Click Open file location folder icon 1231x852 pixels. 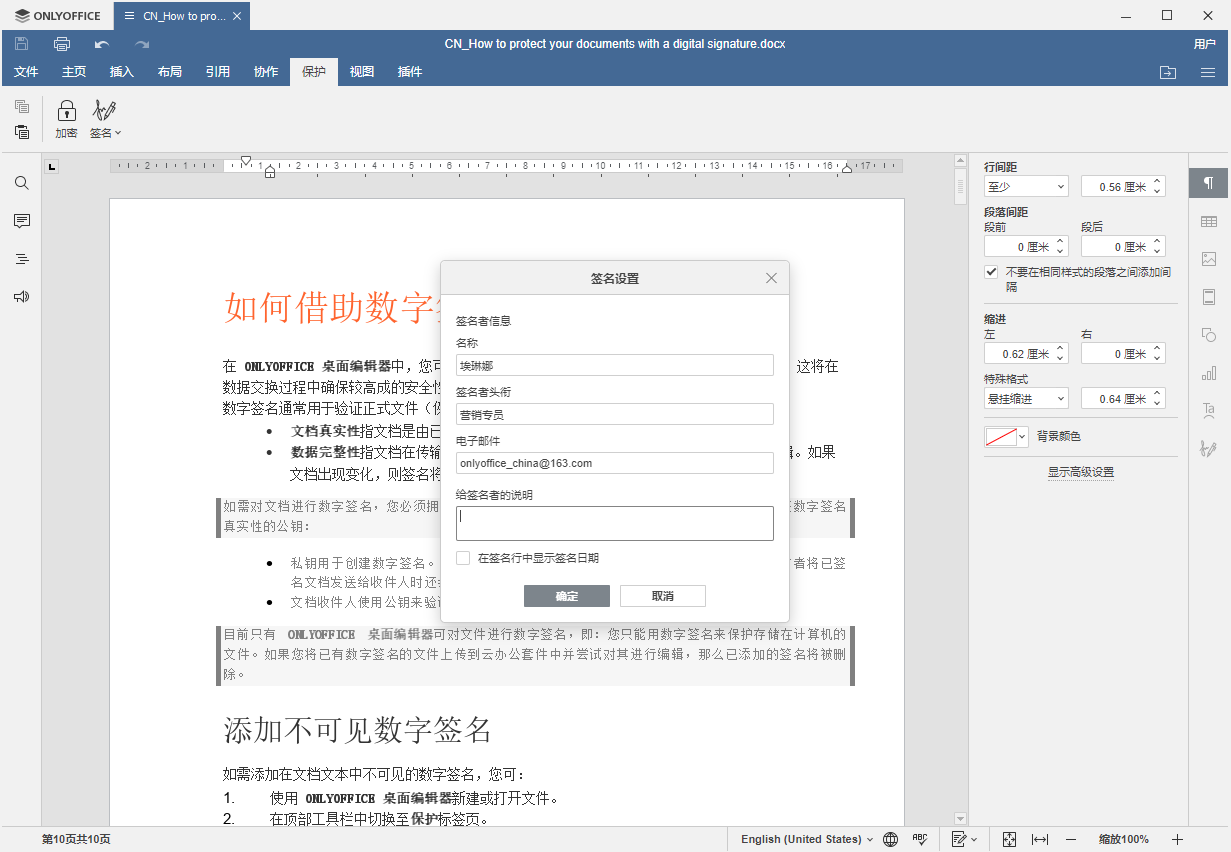coord(1168,72)
